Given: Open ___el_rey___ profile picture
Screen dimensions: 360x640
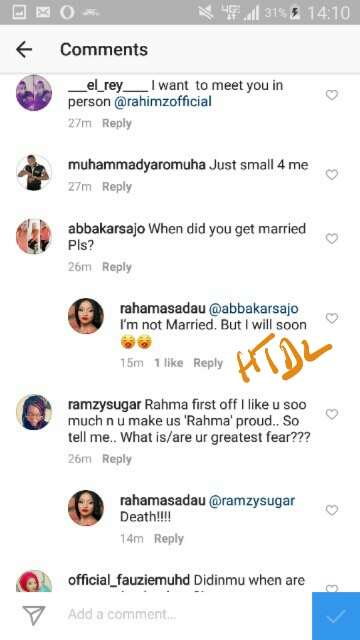Looking at the screenshot, I should (34, 93).
